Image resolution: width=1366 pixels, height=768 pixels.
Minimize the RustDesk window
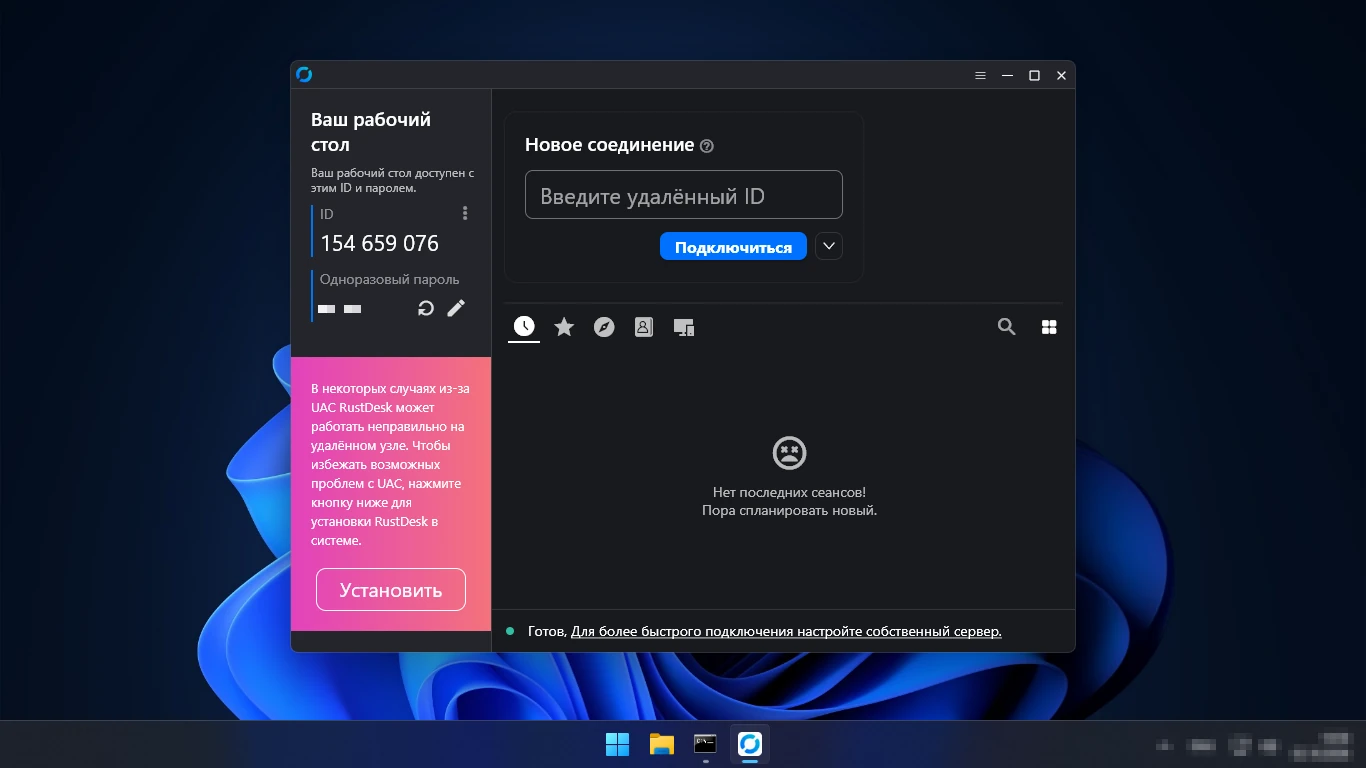[x=1007, y=75]
